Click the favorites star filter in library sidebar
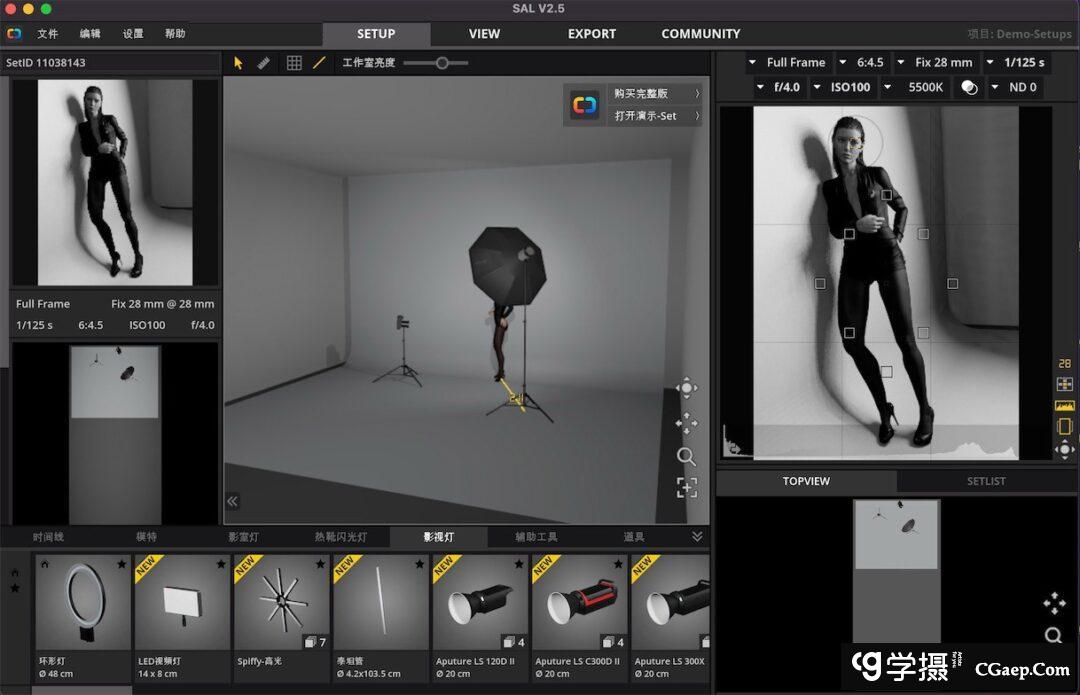Viewport: 1080px width, 695px height. (15, 589)
